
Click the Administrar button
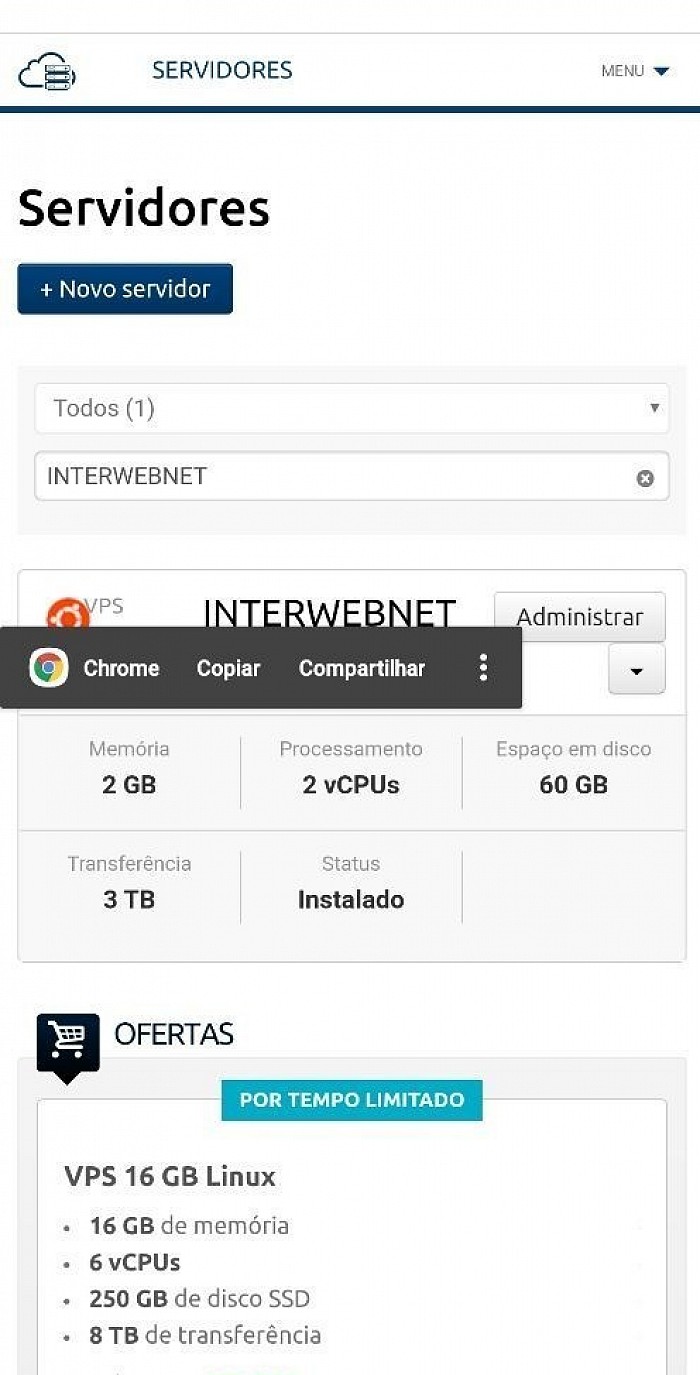pos(580,616)
